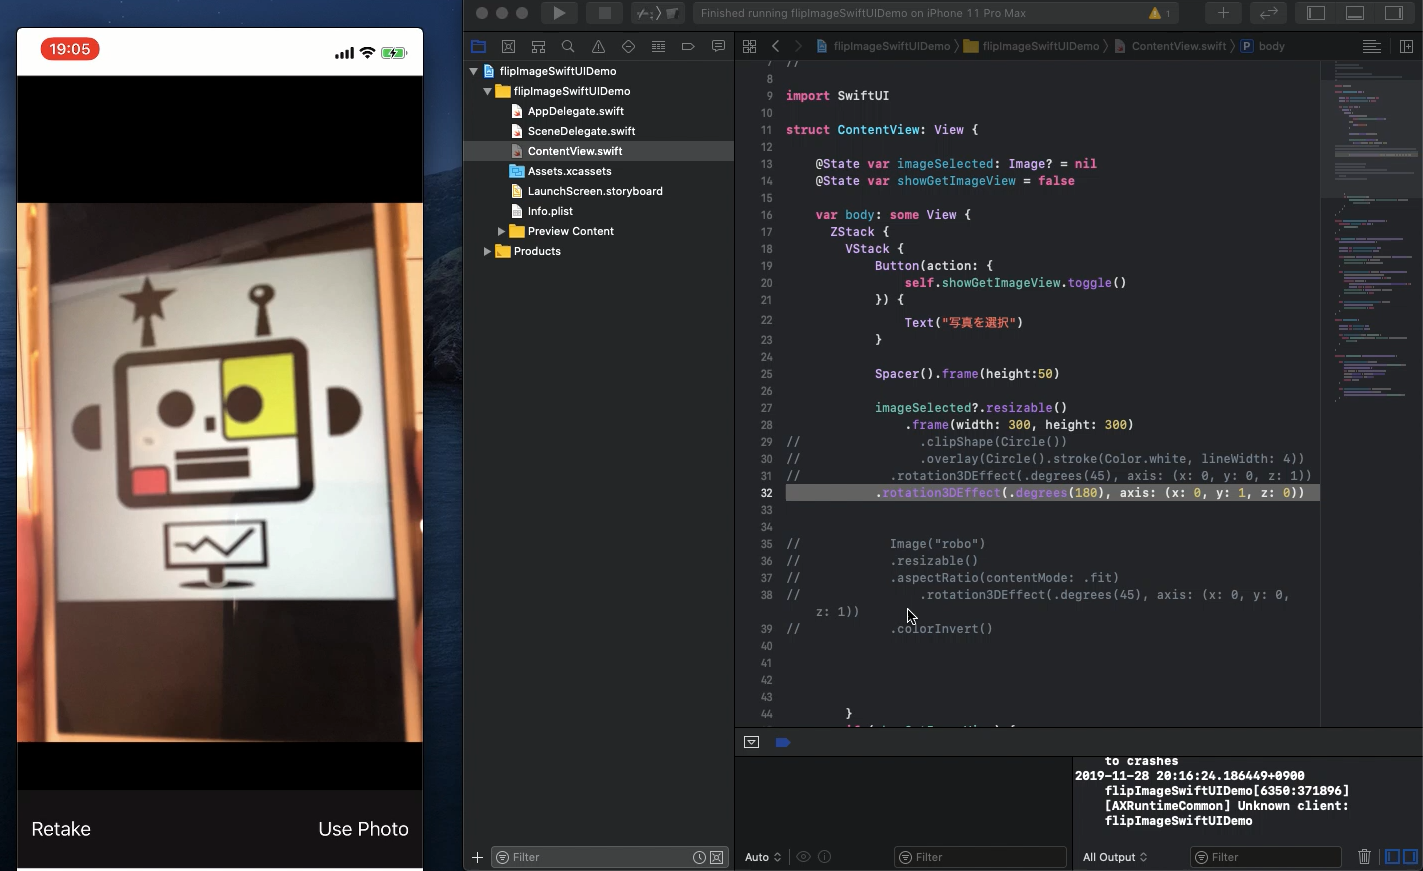The image size is (1423, 871).
Task: Select SceneDelegate.swift in navigator
Action: 581,131
